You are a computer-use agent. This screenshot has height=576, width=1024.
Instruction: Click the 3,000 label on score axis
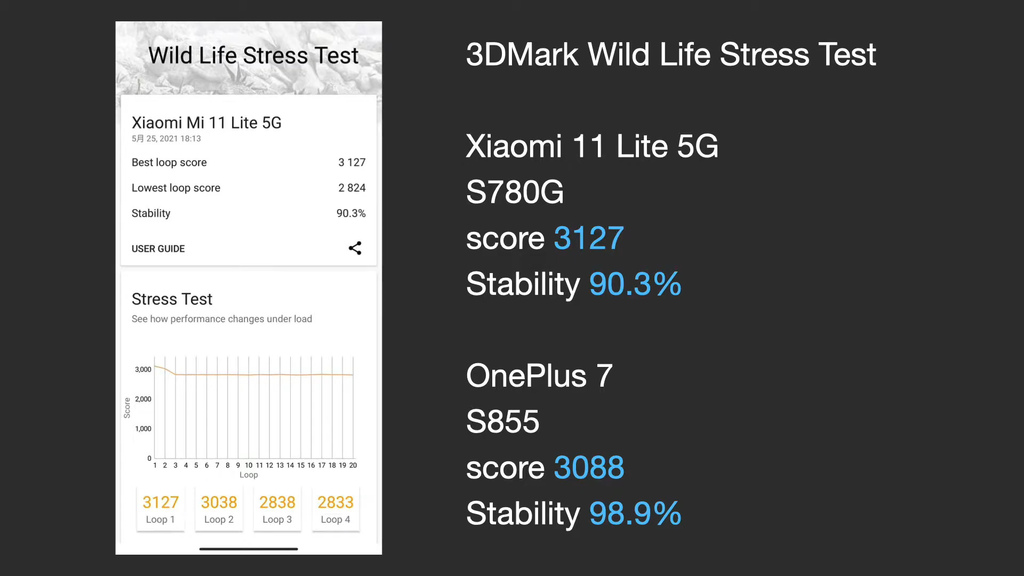(x=143, y=370)
